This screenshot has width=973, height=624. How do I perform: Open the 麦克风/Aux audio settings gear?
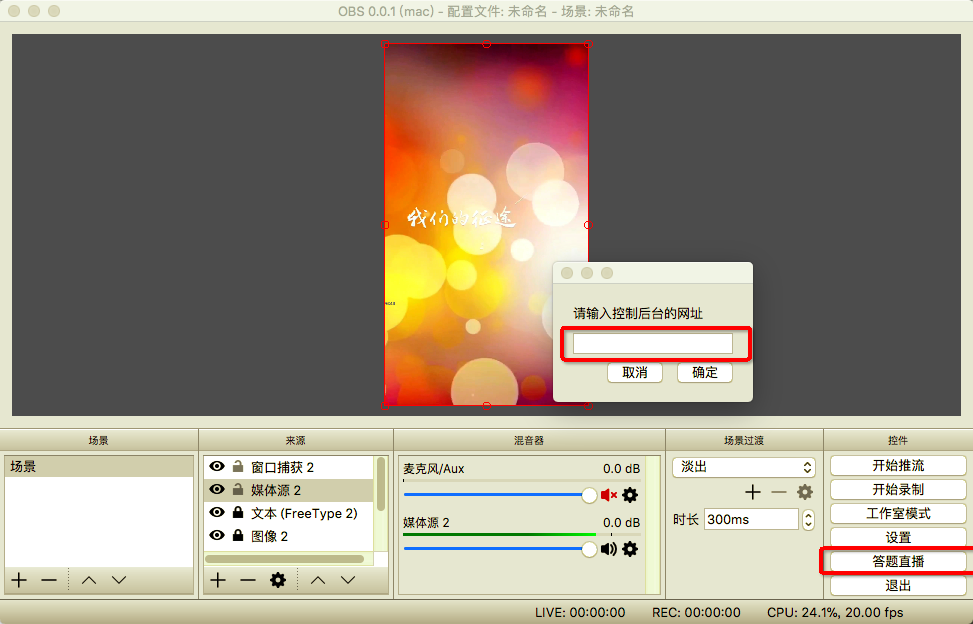click(x=630, y=495)
